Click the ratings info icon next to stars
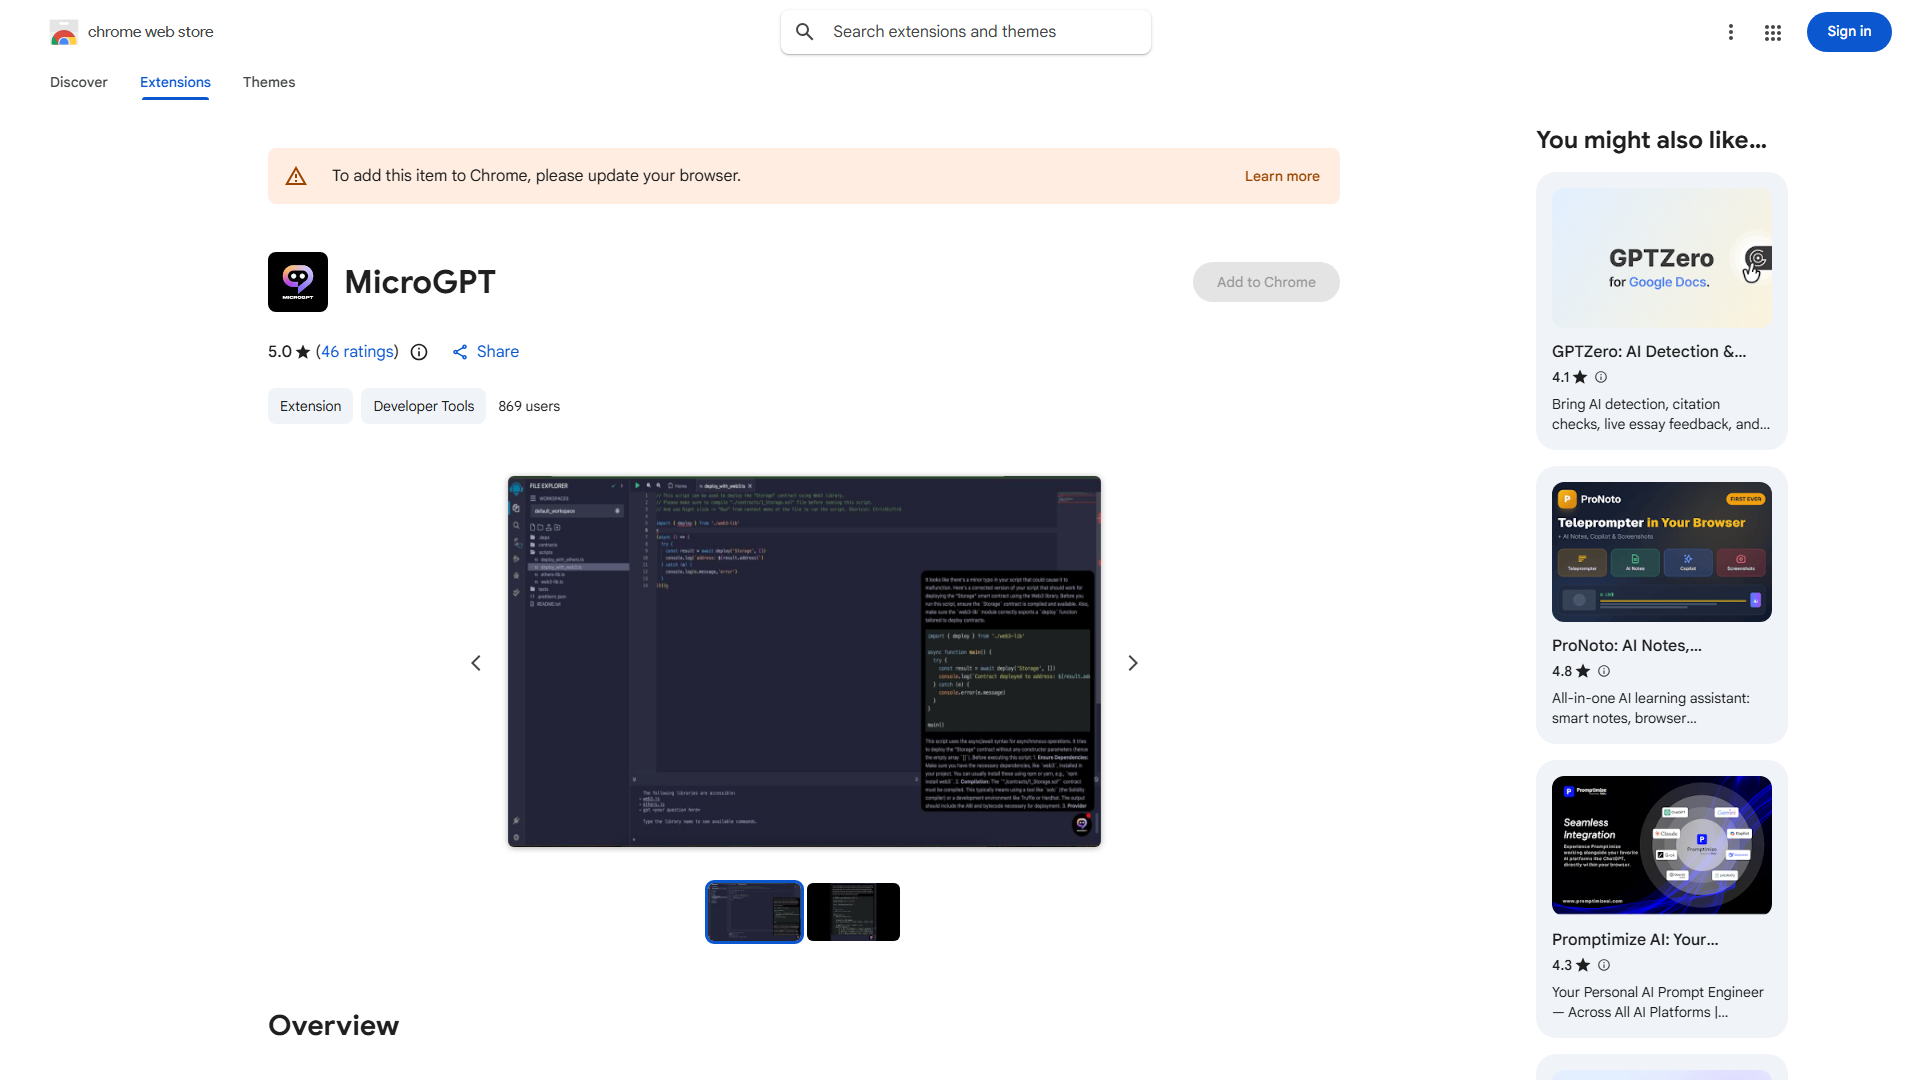The height and width of the screenshot is (1080, 1920). tap(418, 352)
